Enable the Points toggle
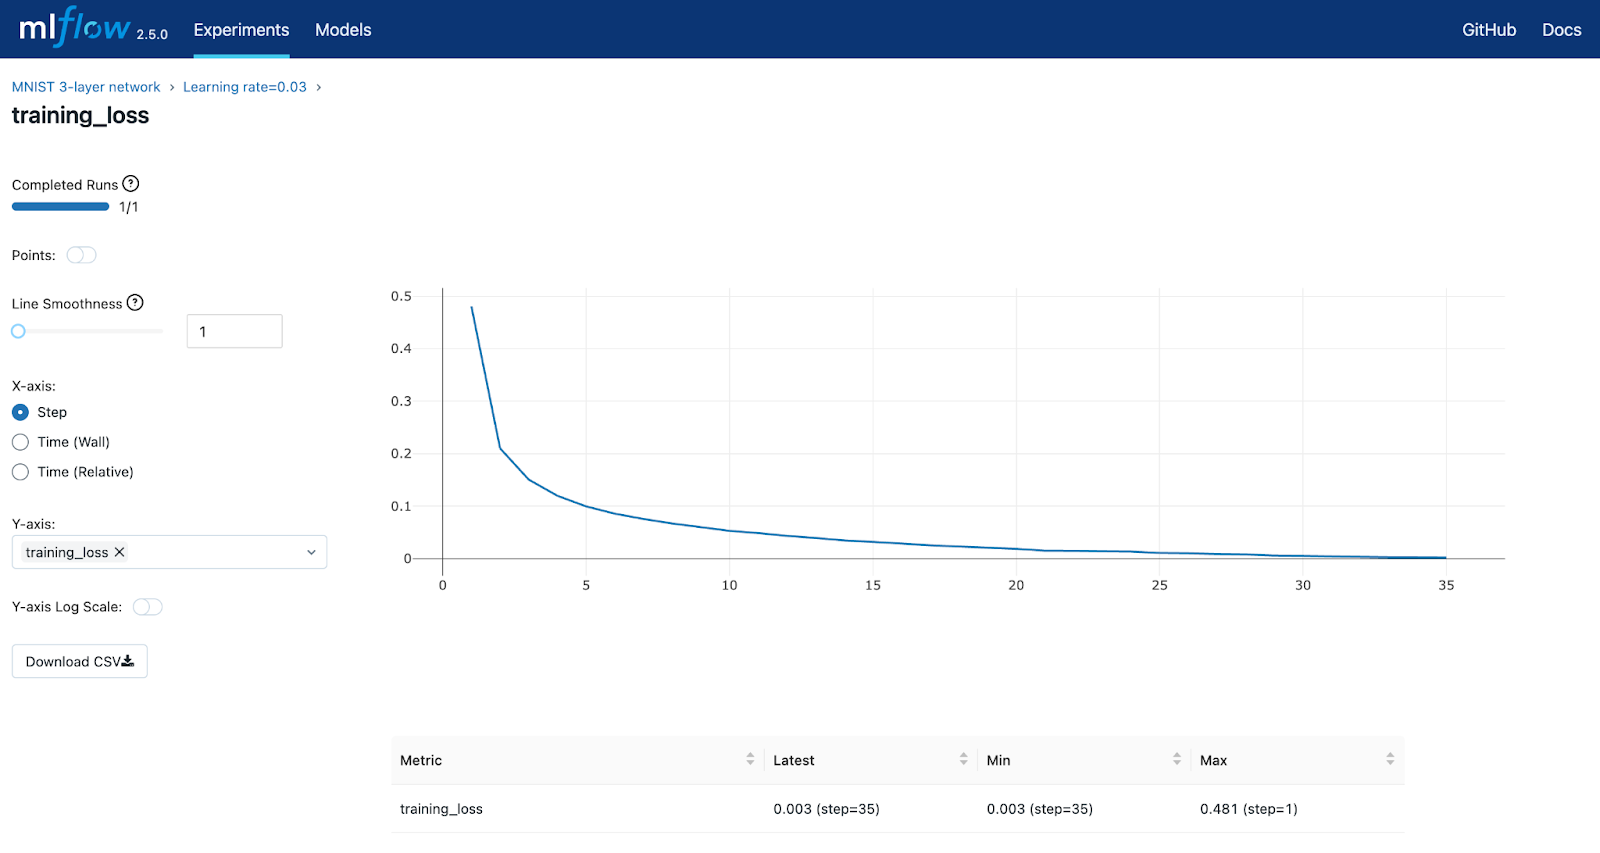The width and height of the screenshot is (1600, 853). [81, 255]
